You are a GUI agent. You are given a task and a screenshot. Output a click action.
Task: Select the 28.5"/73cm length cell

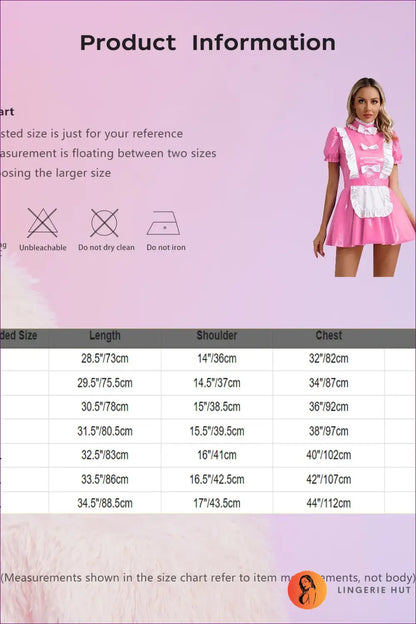point(105,359)
